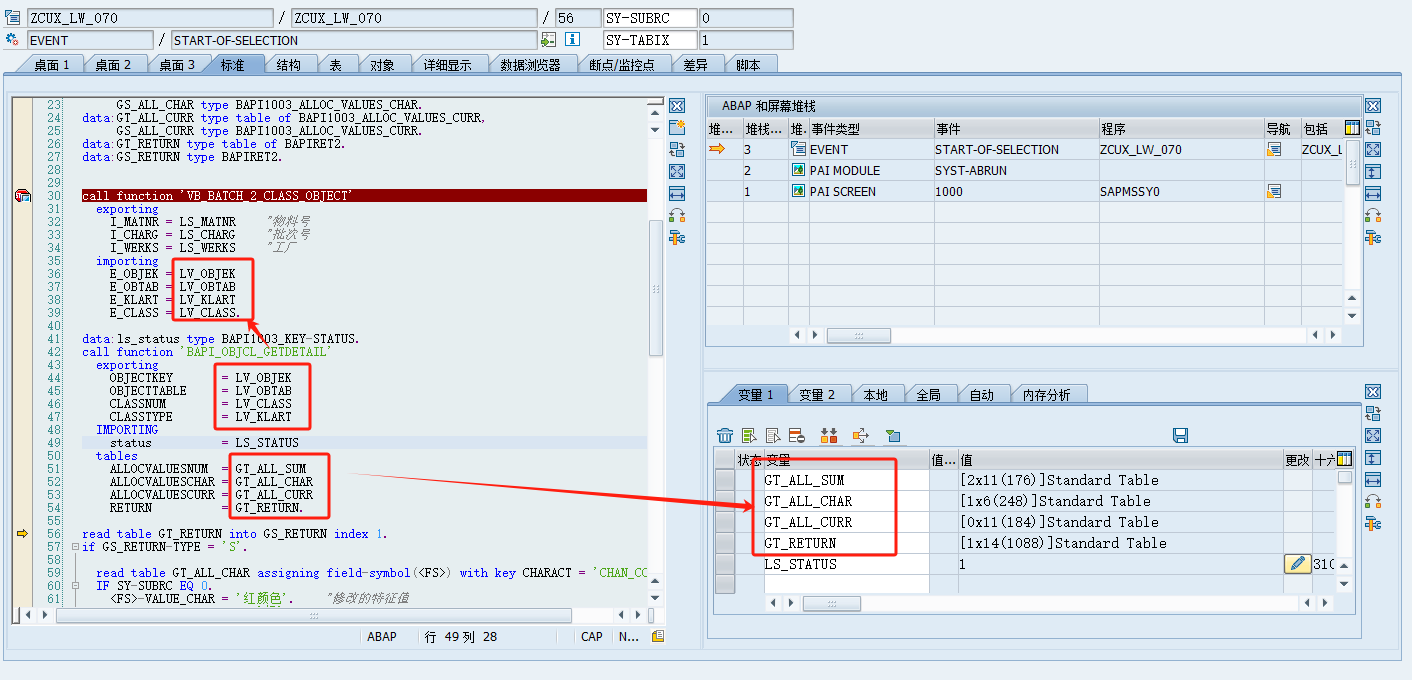This screenshot has width=1412, height=680.
Task: Open the 数据浏览器 tab
Action: pyautogui.click(x=530, y=62)
